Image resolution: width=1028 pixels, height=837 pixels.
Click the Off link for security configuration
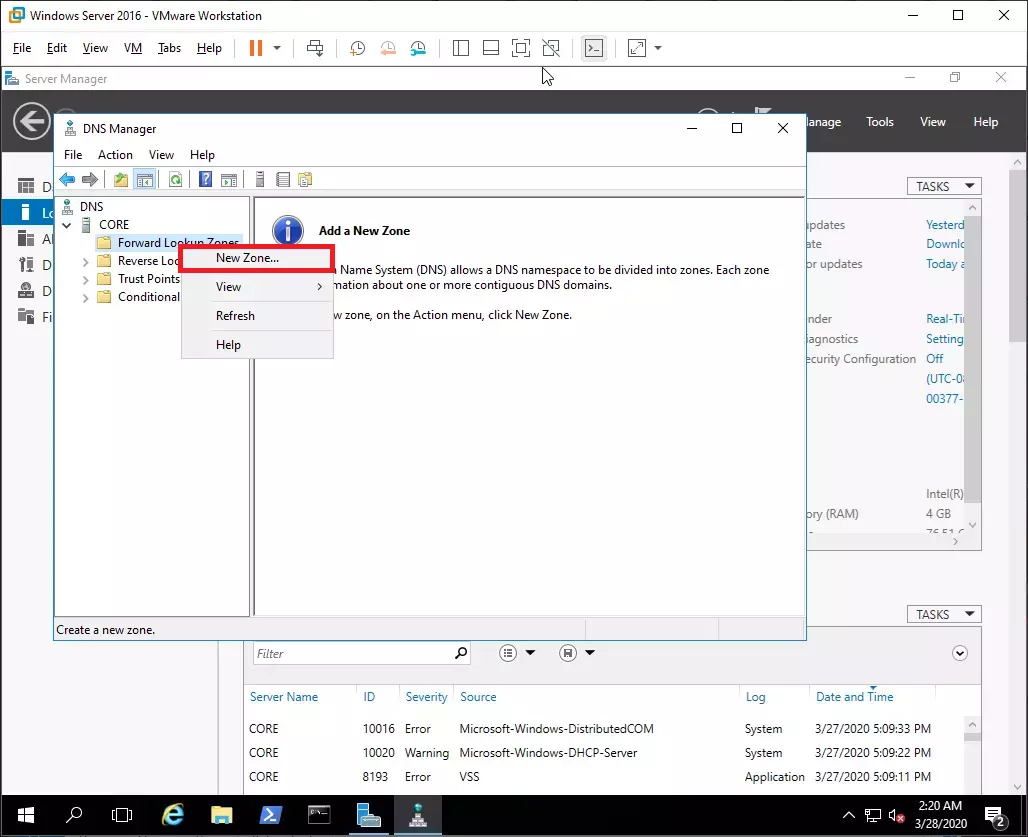[x=934, y=359]
